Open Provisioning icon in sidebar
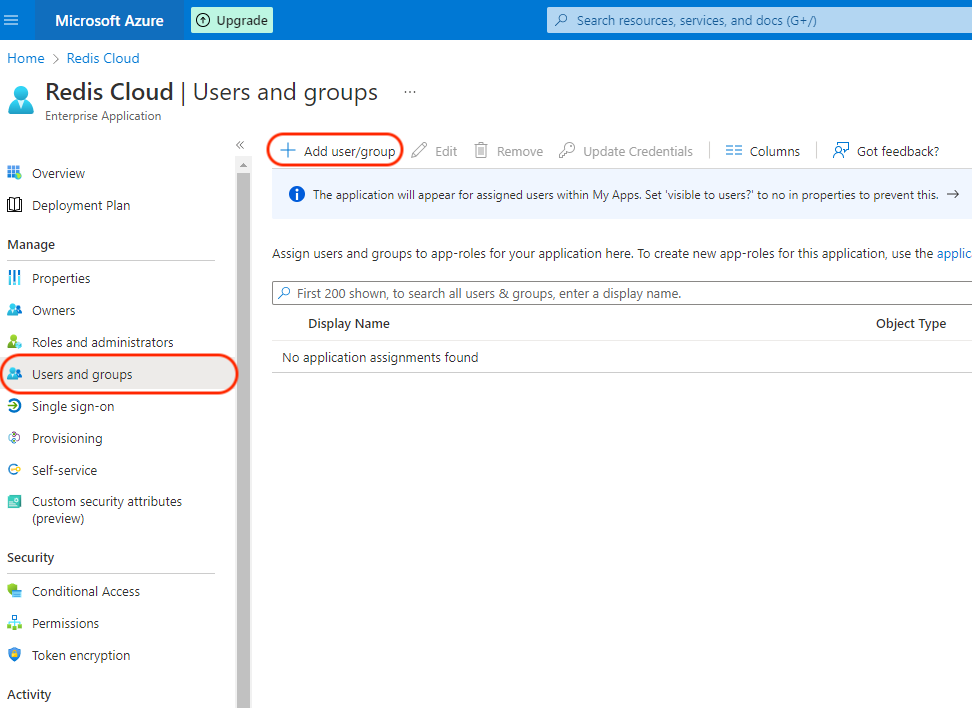Image resolution: width=972 pixels, height=708 pixels. (x=15, y=438)
